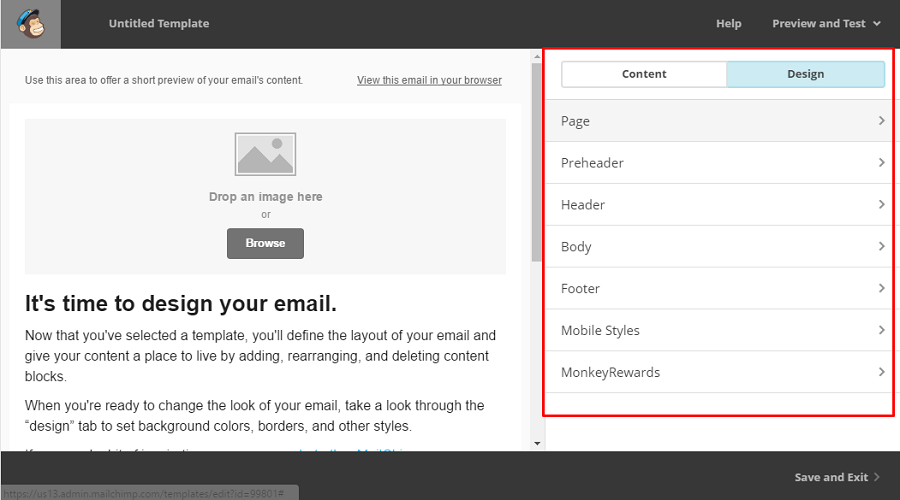Click the Untitled Template title
The height and width of the screenshot is (500, 900).
(x=159, y=24)
